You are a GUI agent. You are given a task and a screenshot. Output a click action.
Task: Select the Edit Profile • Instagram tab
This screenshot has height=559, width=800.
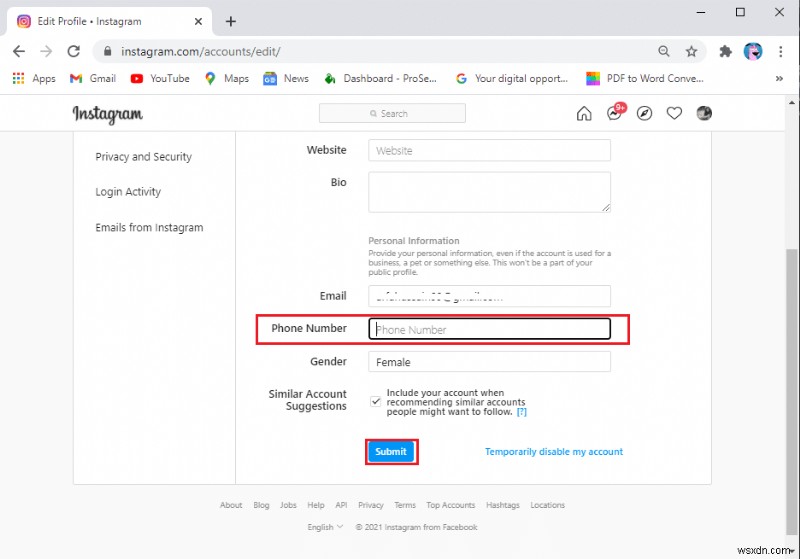109,21
